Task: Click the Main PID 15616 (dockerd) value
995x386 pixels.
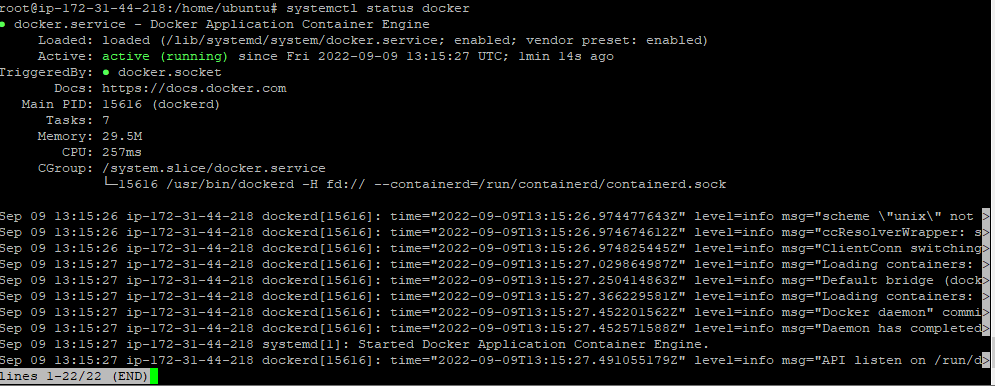Action: [161, 105]
